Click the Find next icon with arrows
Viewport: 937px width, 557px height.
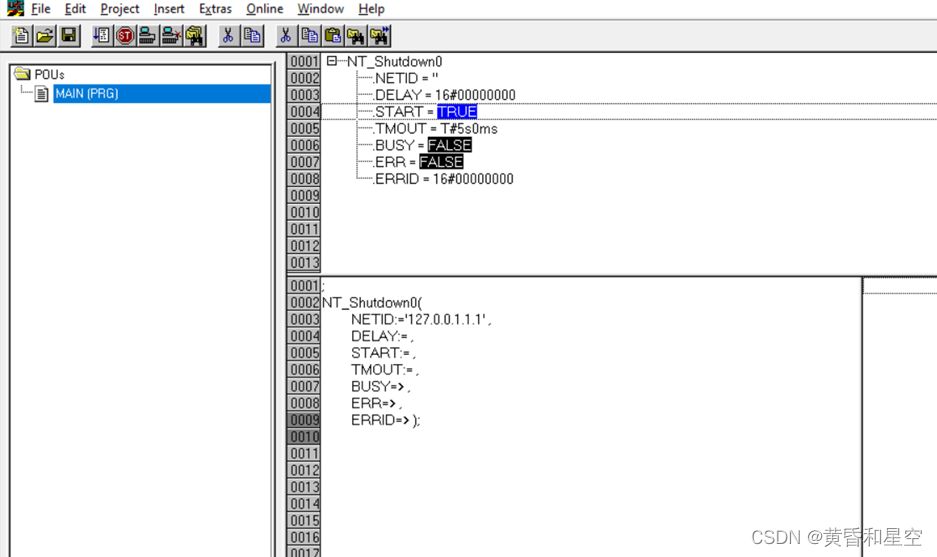380,36
